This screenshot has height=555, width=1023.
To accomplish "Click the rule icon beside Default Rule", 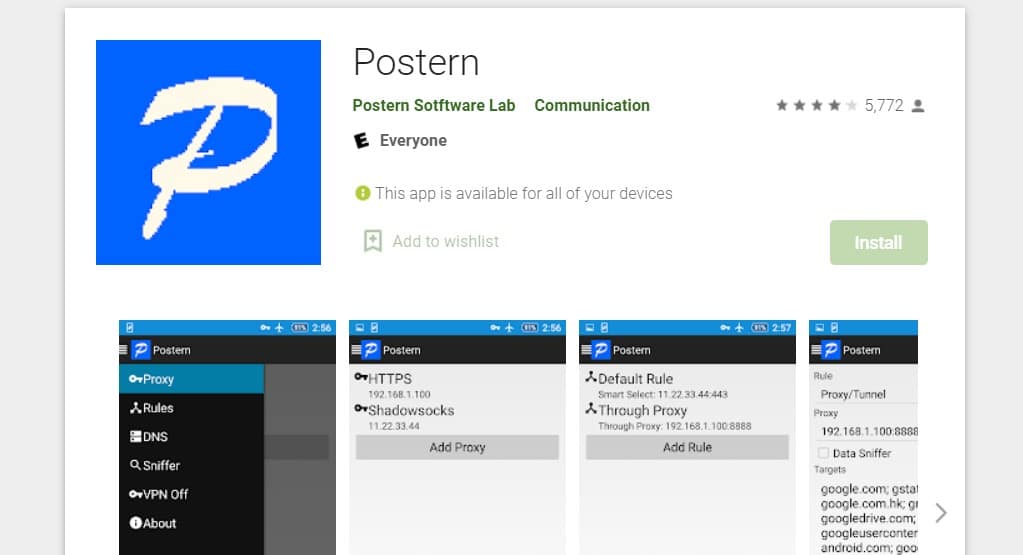I will [x=590, y=376].
